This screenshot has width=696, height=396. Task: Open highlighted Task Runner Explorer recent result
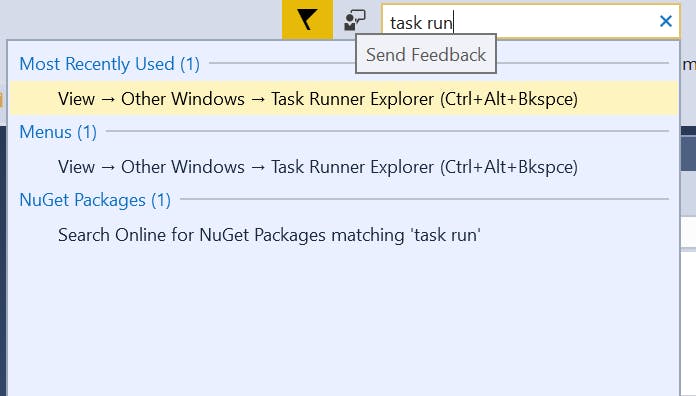point(344,99)
